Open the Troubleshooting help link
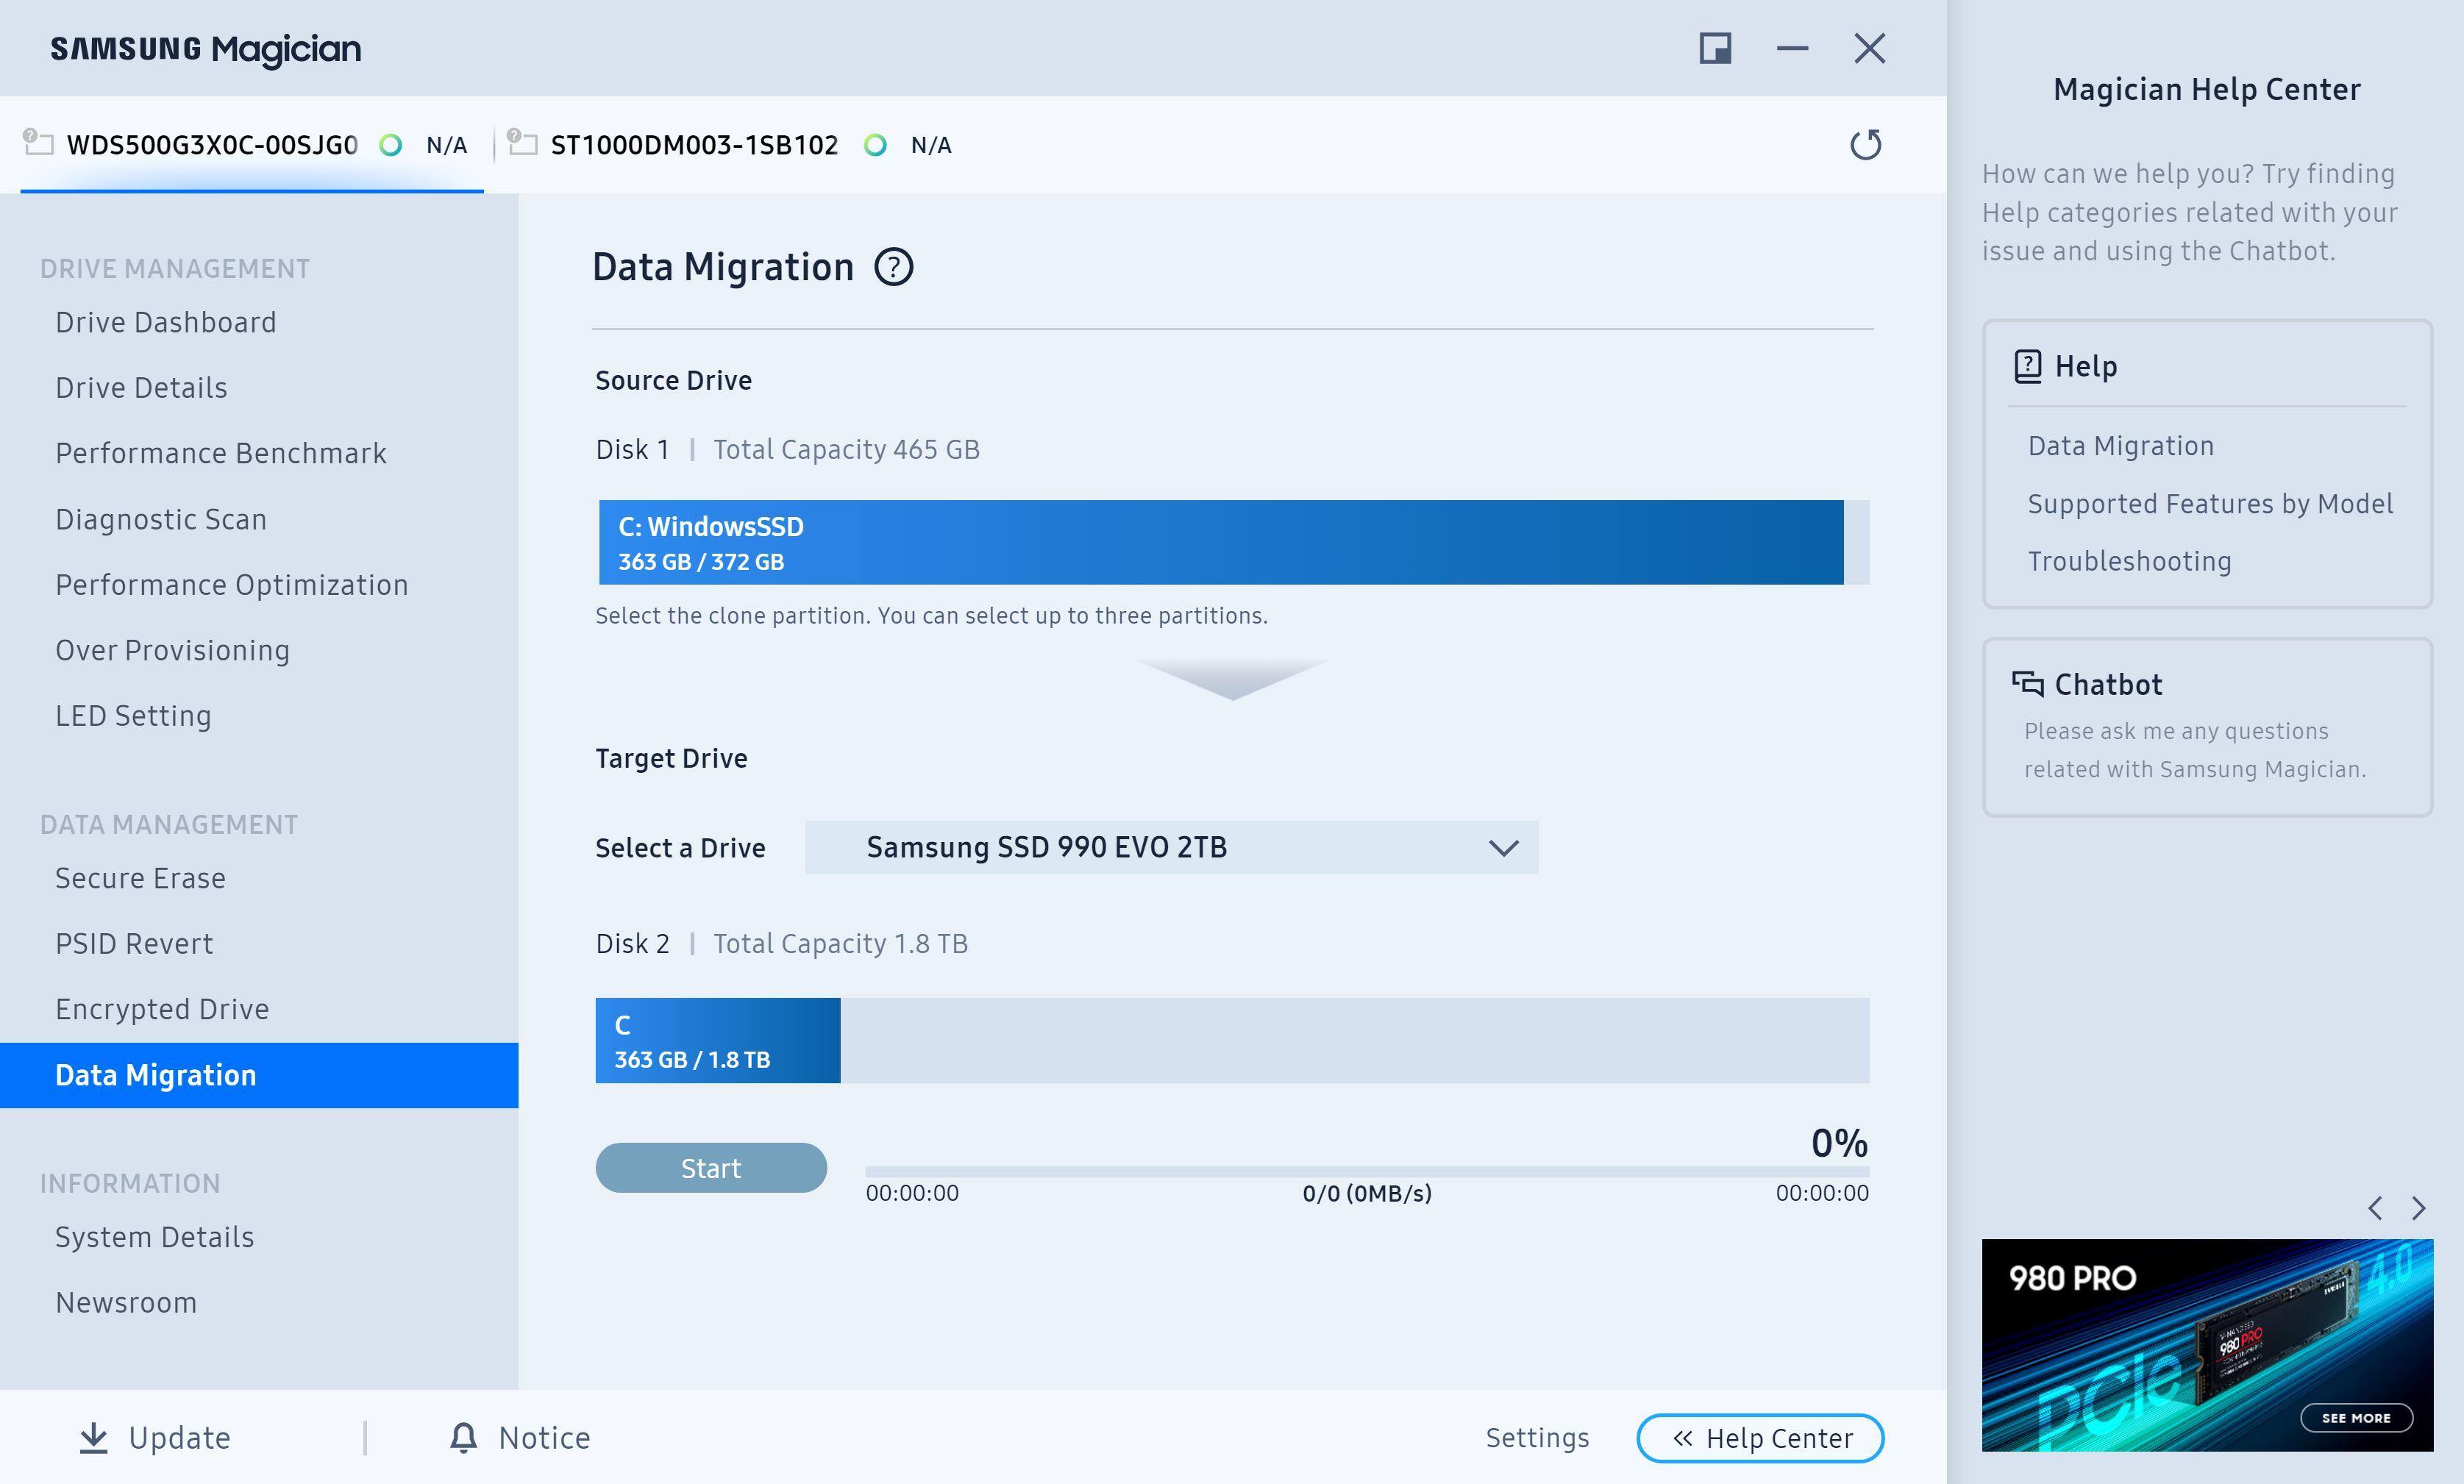 point(2129,561)
